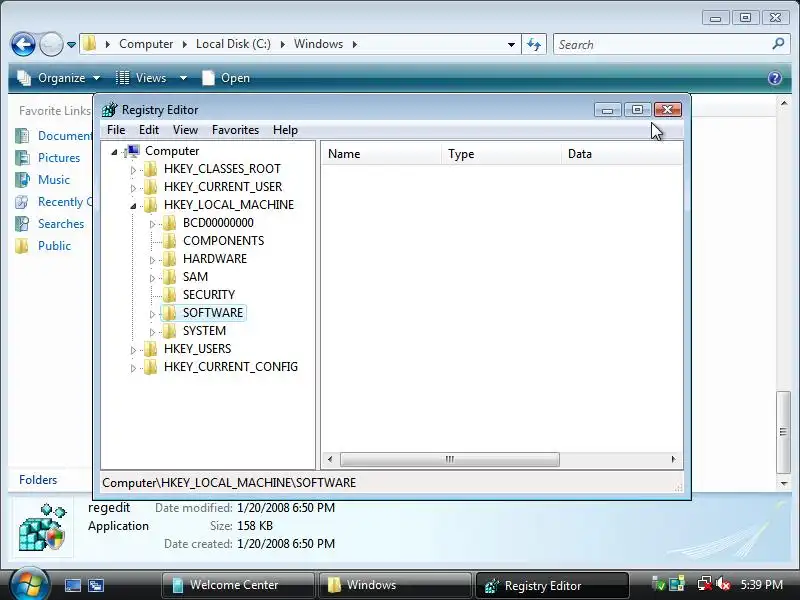Click the HKEY_LOCAL_MACHINE folder icon

151,205
